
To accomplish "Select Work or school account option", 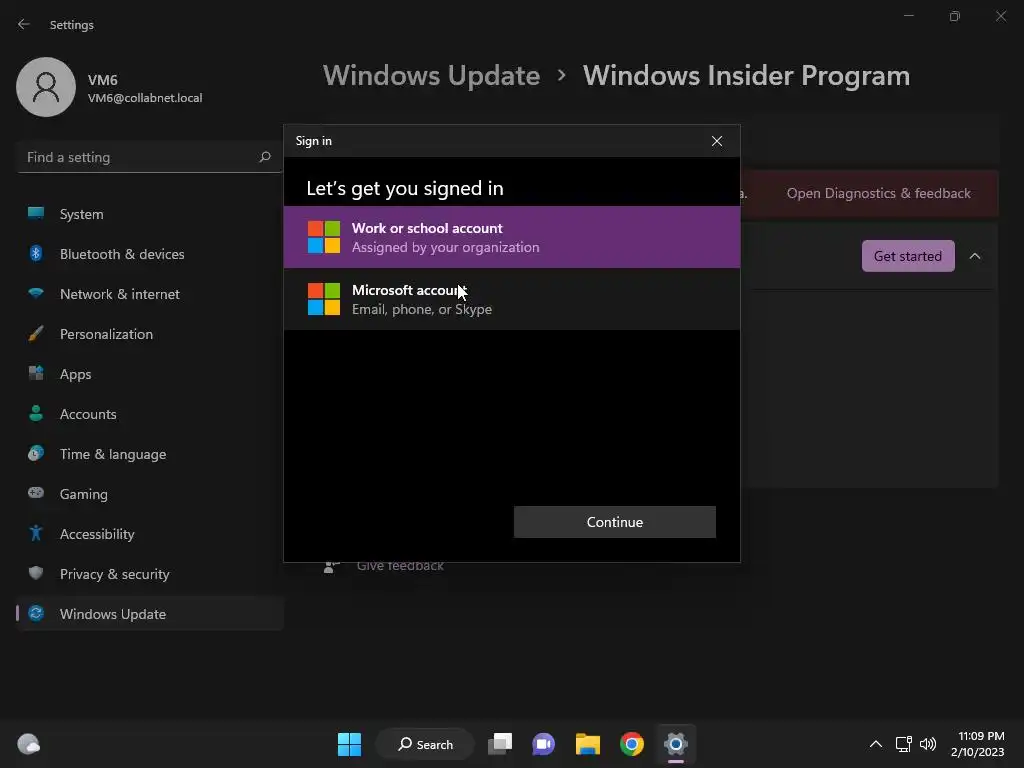I will [x=511, y=237].
